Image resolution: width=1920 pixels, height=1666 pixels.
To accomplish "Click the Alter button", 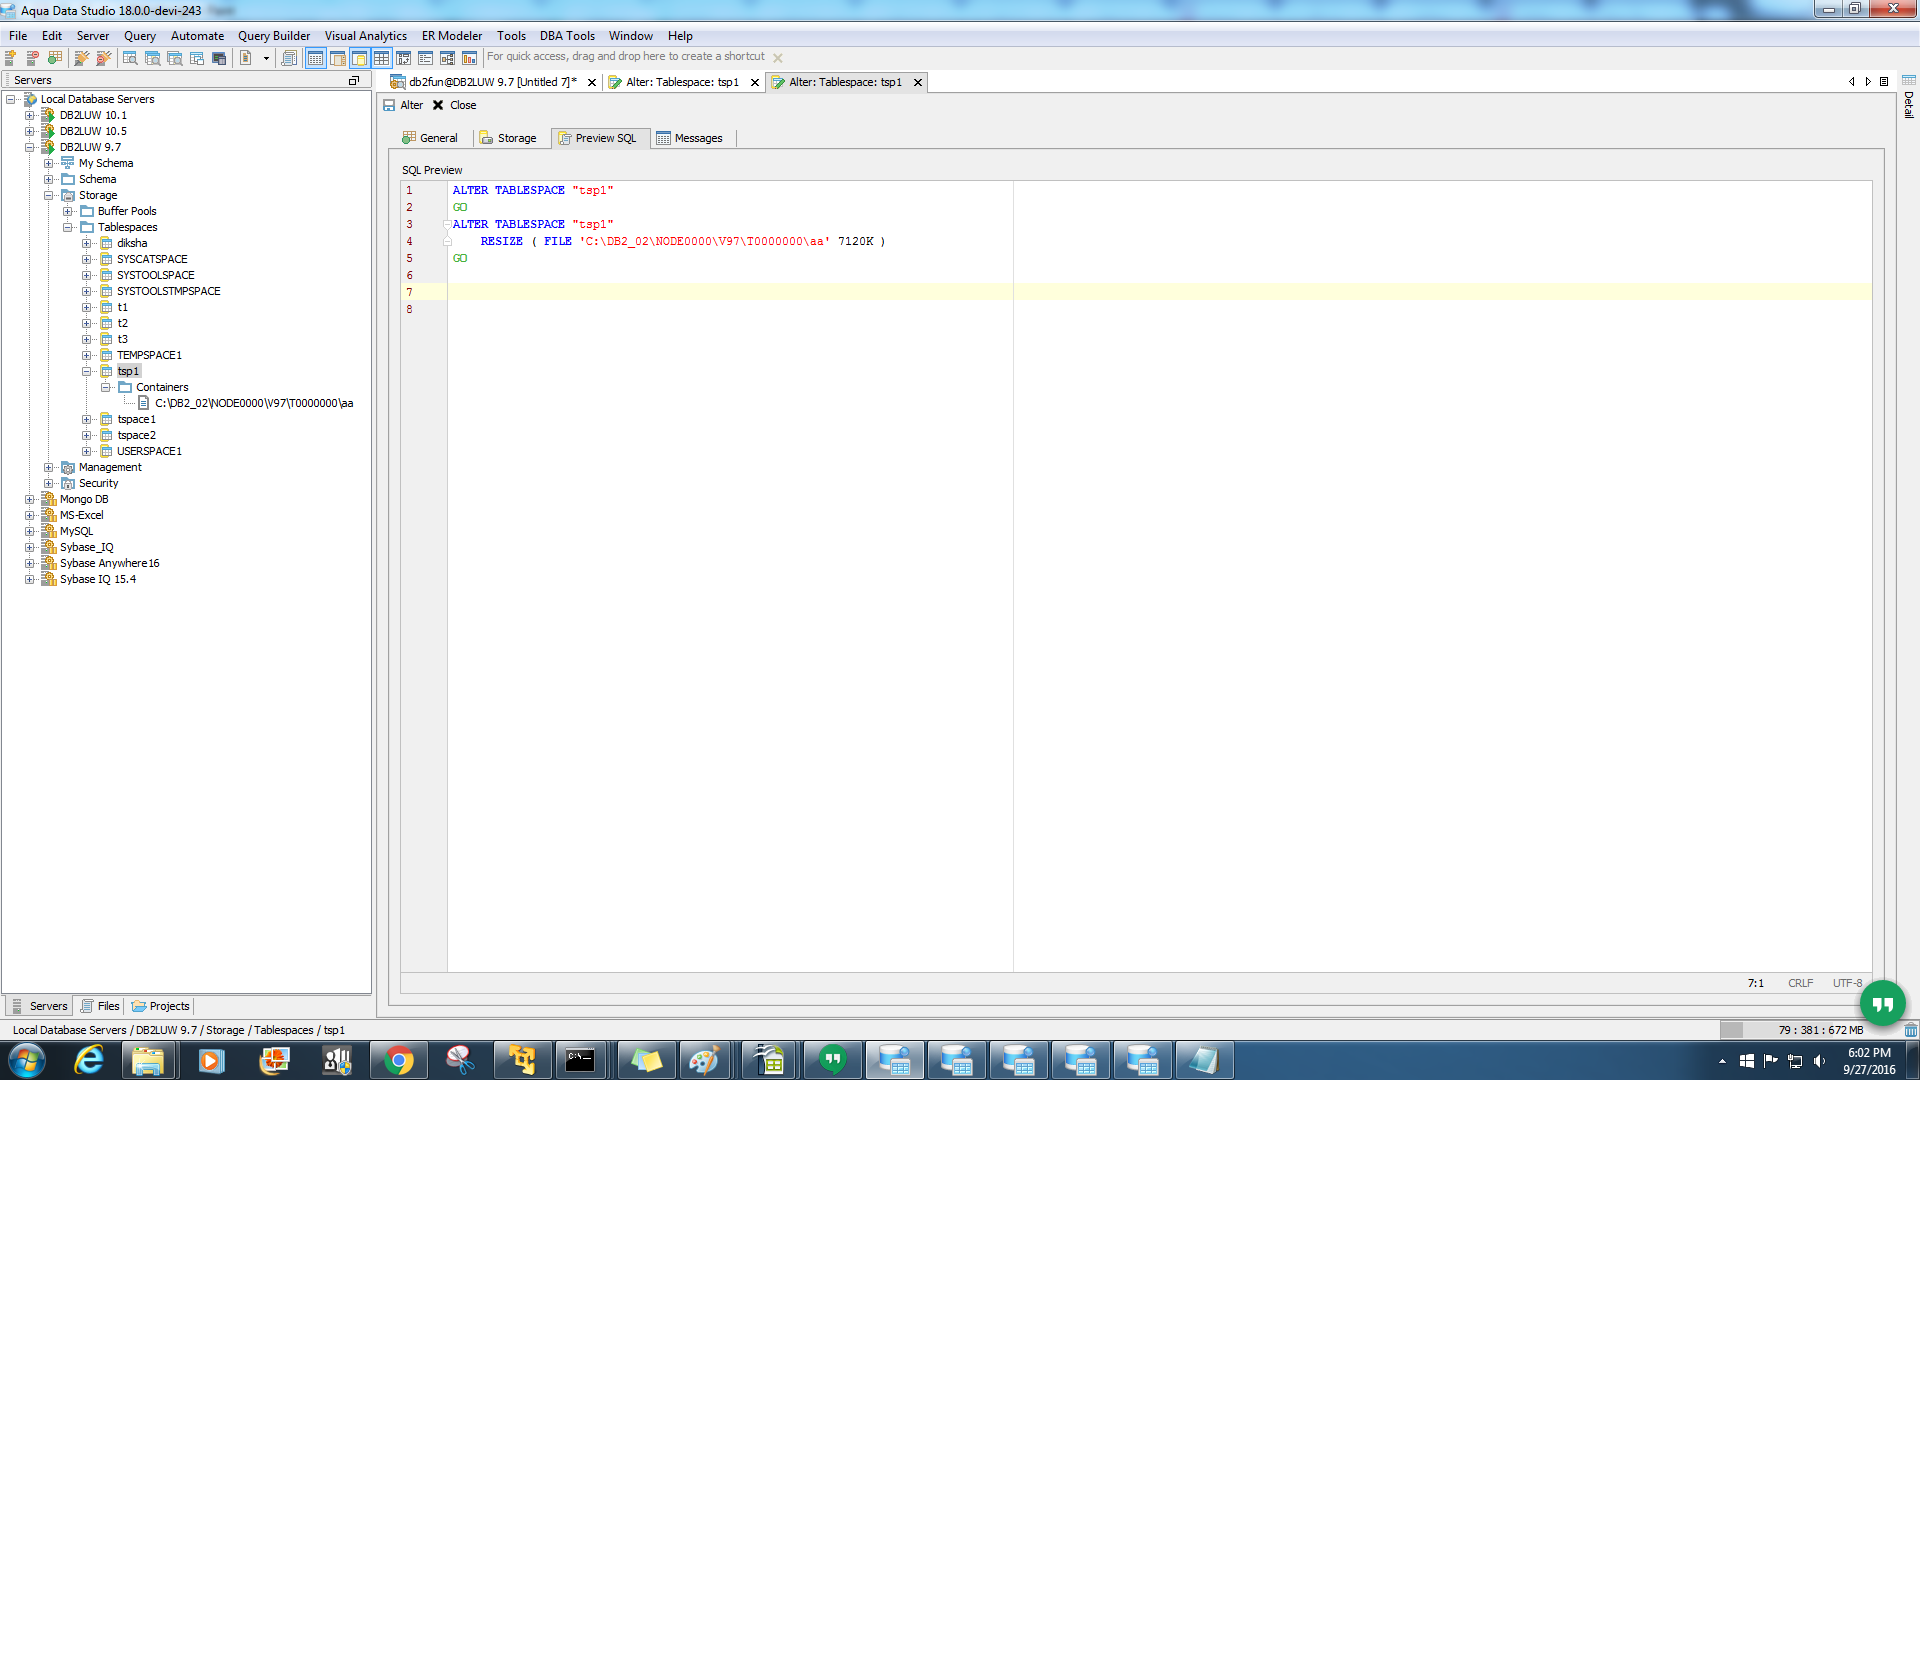I will point(404,105).
